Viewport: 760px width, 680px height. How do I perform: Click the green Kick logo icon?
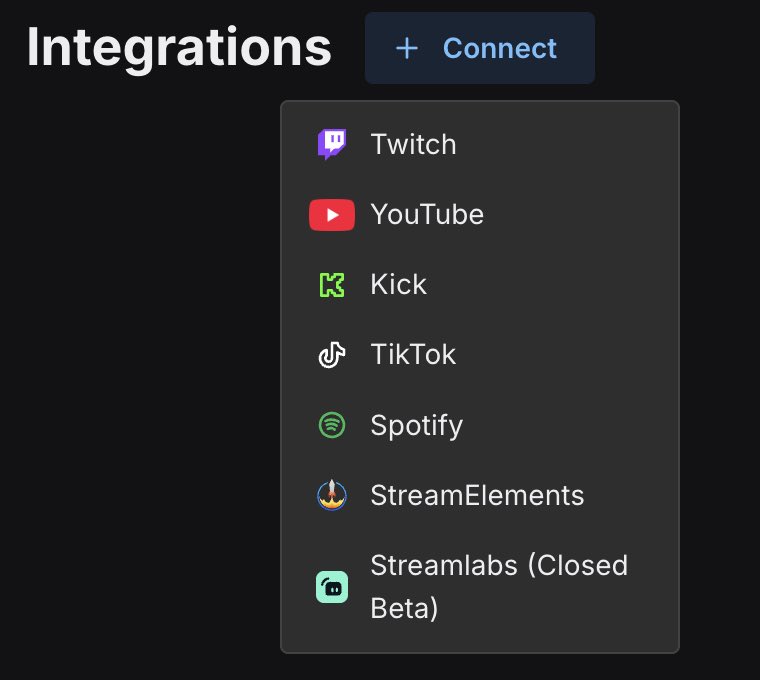pyautogui.click(x=332, y=285)
